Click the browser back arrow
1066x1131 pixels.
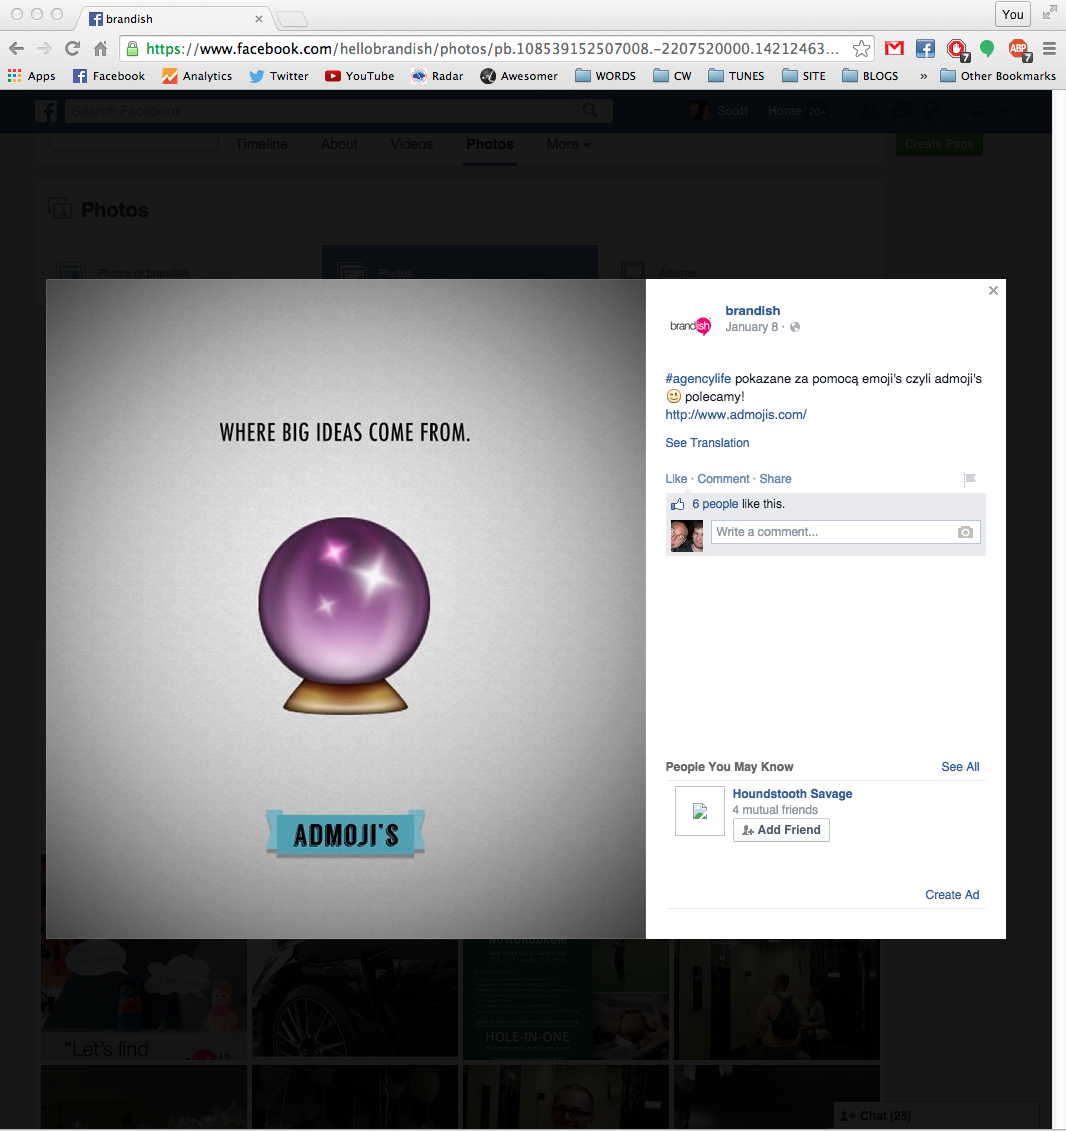coord(17,49)
